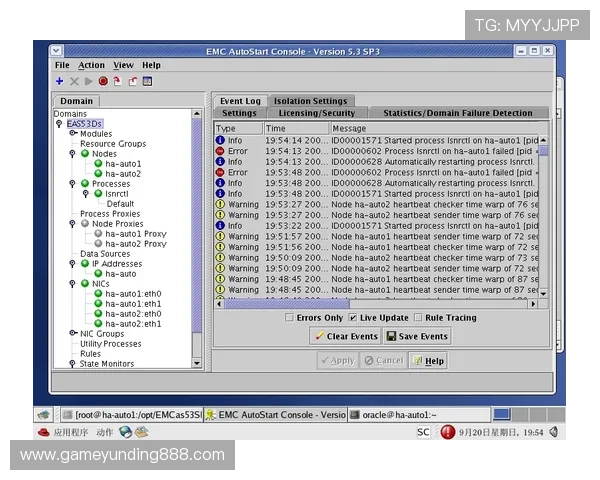
Task: Collapse the lsnrctl tree branch
Action: 86,194
